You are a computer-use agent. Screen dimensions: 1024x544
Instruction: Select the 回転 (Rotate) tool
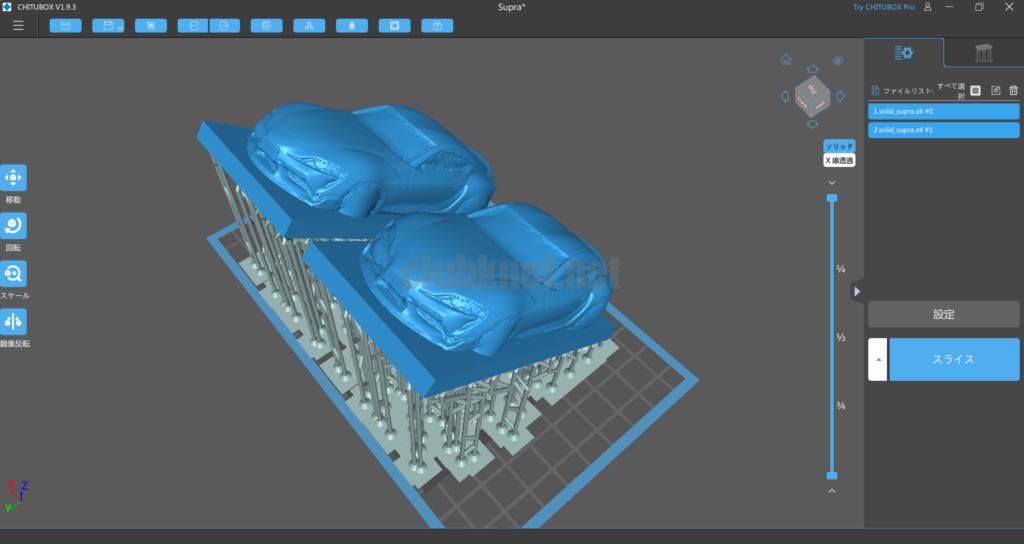[14, 226]
